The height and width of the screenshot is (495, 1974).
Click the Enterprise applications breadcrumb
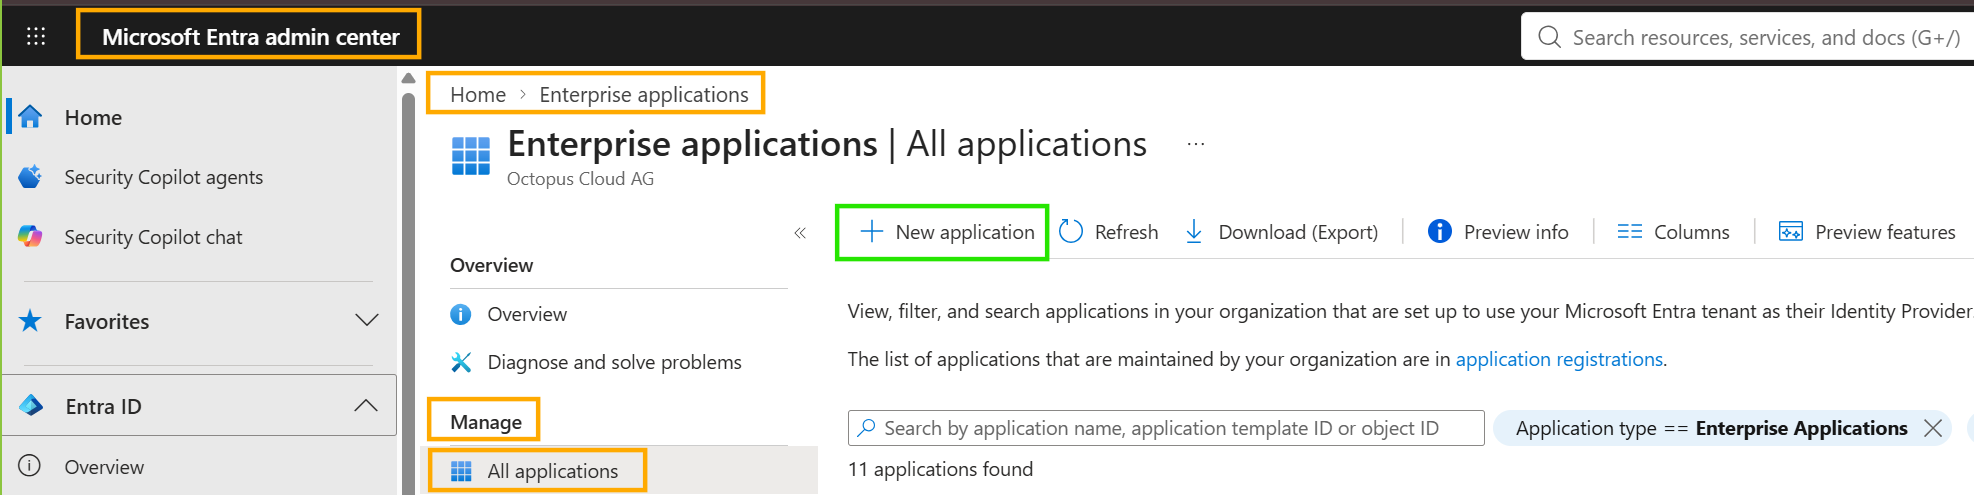[644, 94]
